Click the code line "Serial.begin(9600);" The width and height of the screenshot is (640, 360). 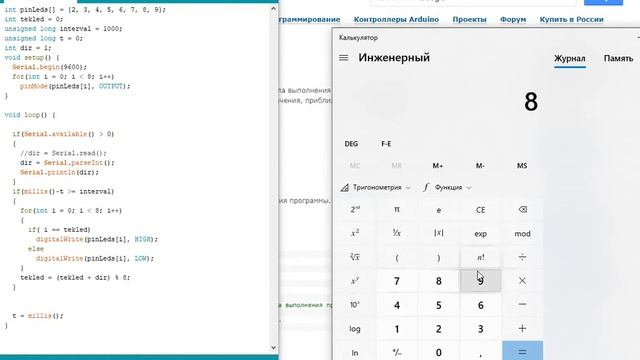click(49, 67)
